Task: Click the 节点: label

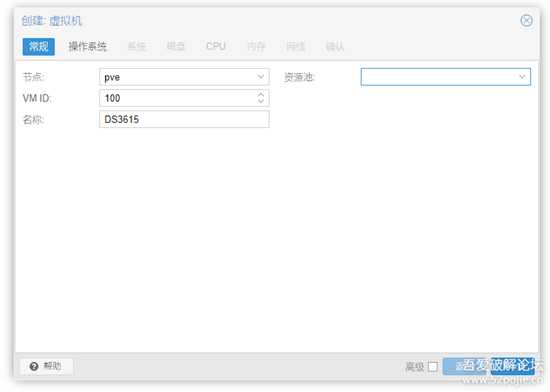Action: click(33, 77)
